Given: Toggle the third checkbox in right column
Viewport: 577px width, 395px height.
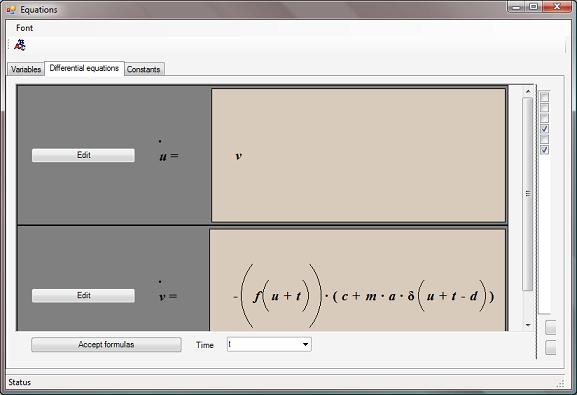Looking at the screenshot, I should click(545, 118).
